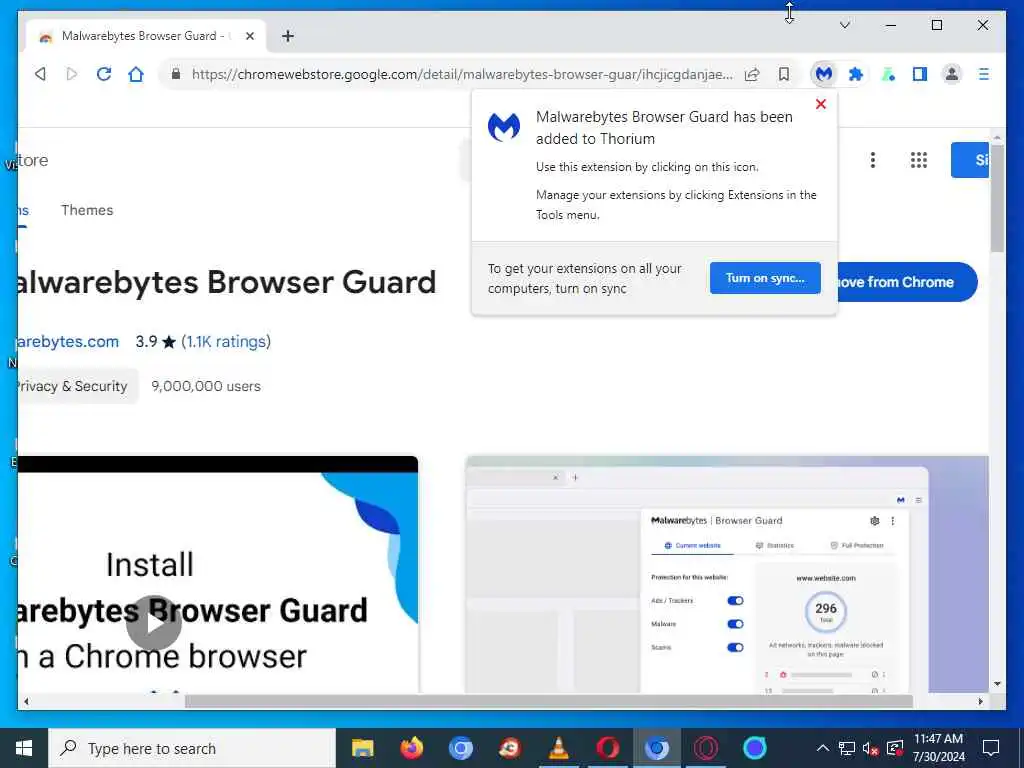
Task: Close the Malwarebytes Browser Guard tab
Action: [x=249, y=36]
